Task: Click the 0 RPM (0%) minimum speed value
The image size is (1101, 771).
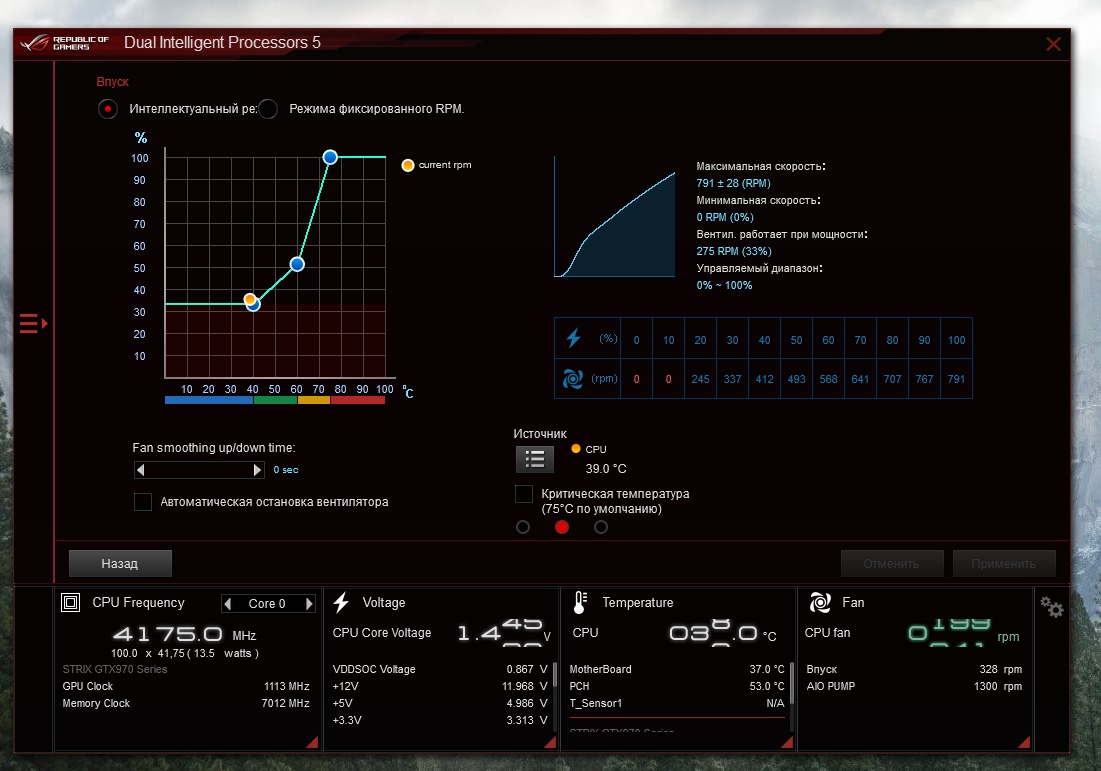Action: [725, 218]
